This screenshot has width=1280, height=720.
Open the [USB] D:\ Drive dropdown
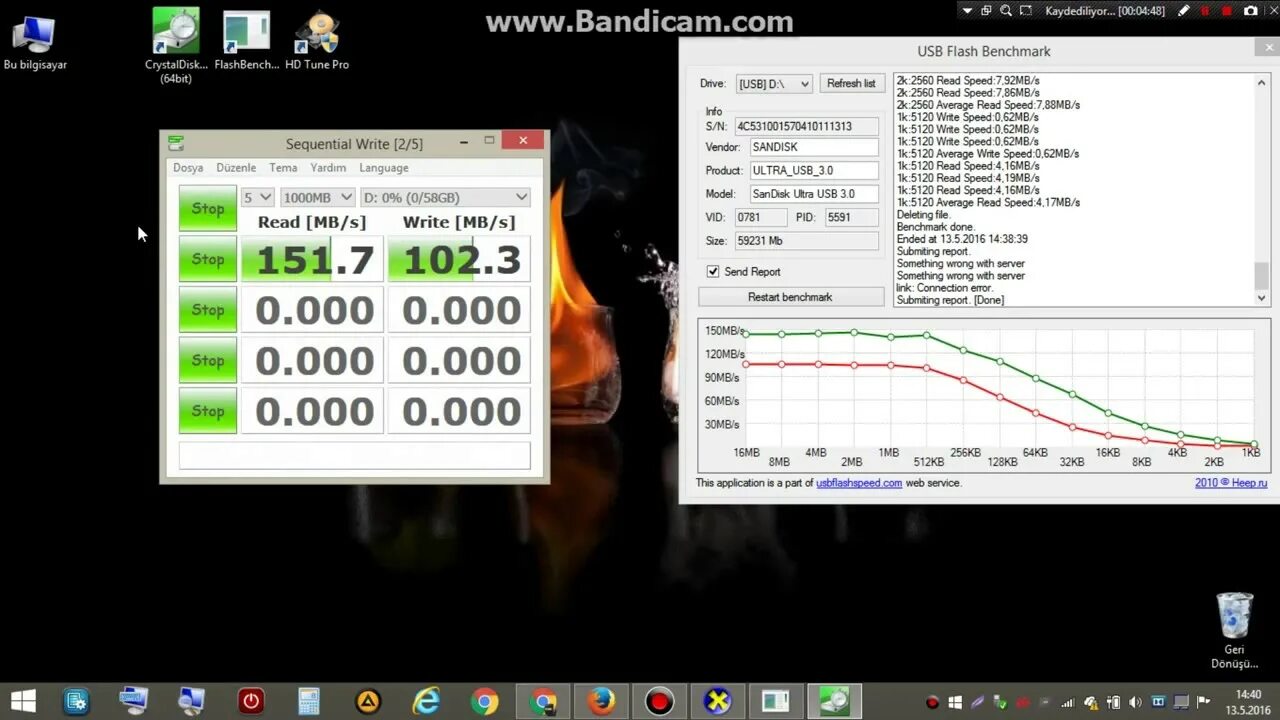tap(774, 84)
